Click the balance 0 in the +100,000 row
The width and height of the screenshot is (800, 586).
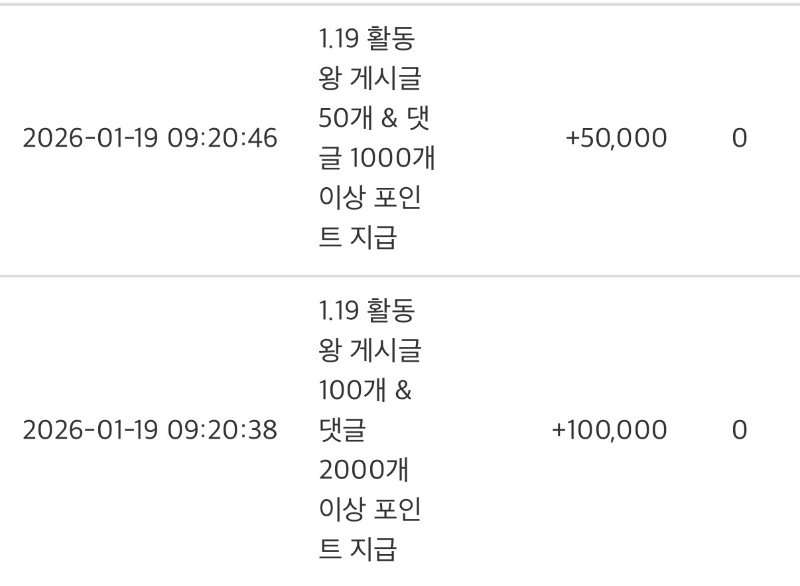tap(739, 430)
